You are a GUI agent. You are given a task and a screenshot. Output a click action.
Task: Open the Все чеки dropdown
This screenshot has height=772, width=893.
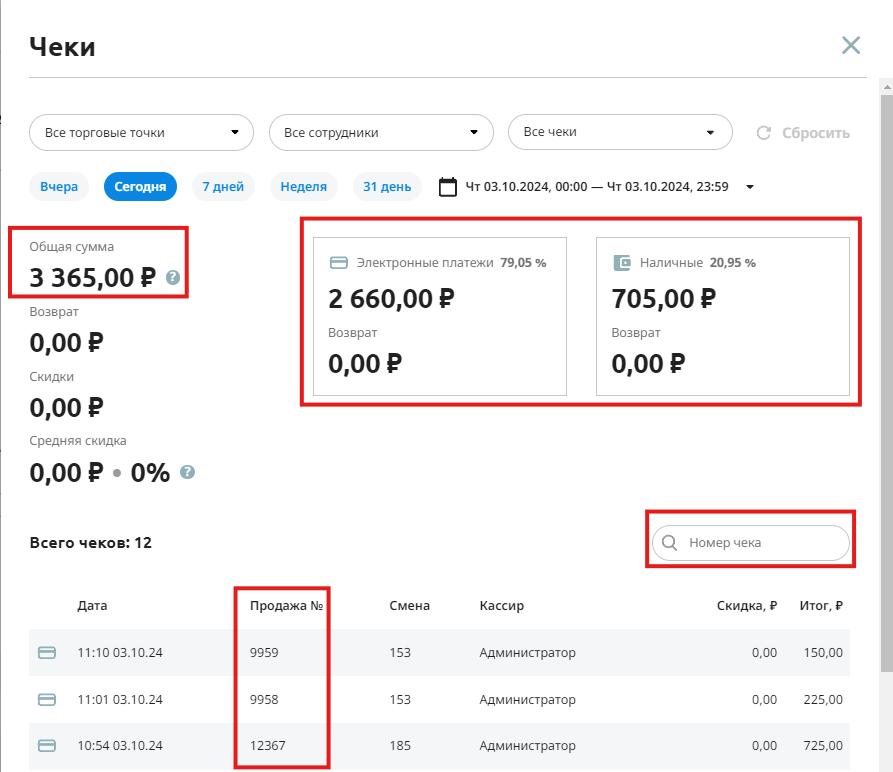620,132
